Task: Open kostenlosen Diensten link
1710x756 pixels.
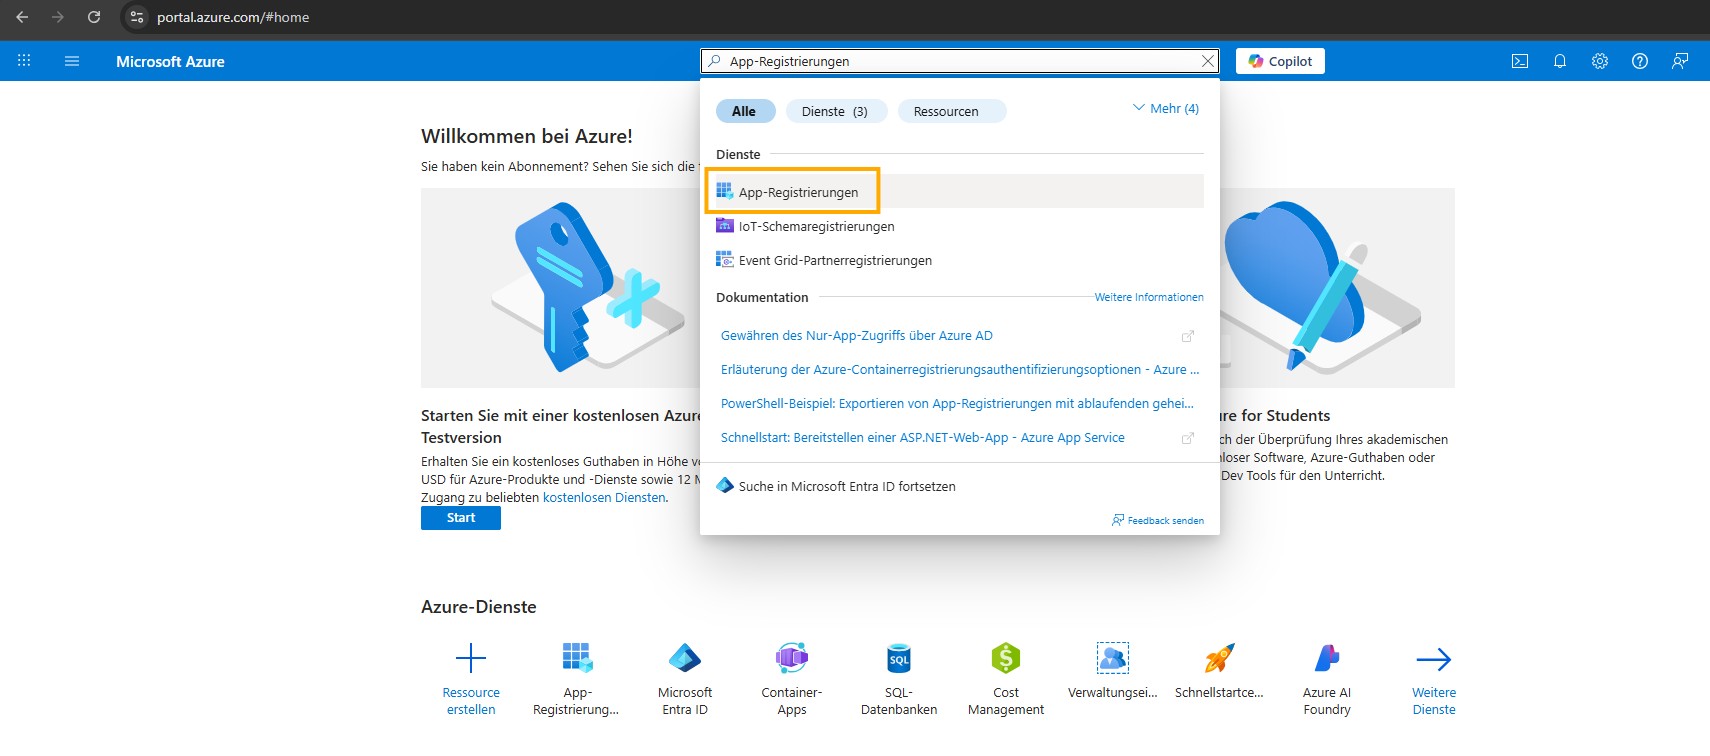Action: click(x=604, y=497)
